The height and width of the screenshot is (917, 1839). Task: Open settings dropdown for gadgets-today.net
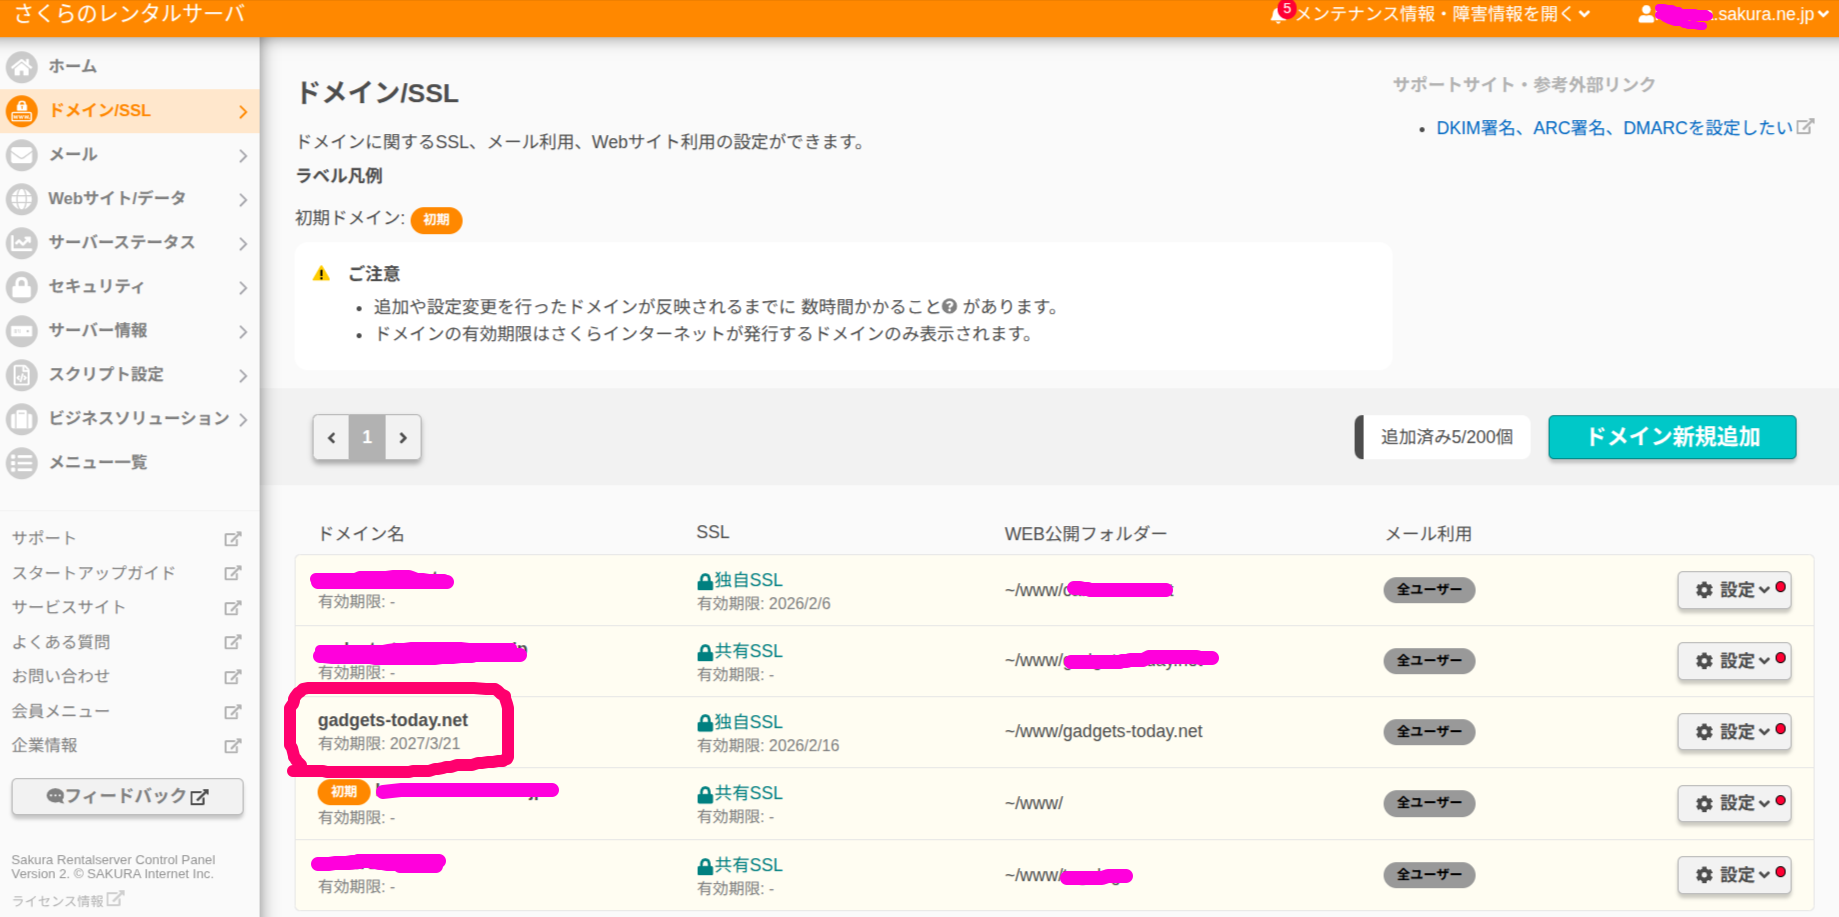click(x=1733, y=732)
